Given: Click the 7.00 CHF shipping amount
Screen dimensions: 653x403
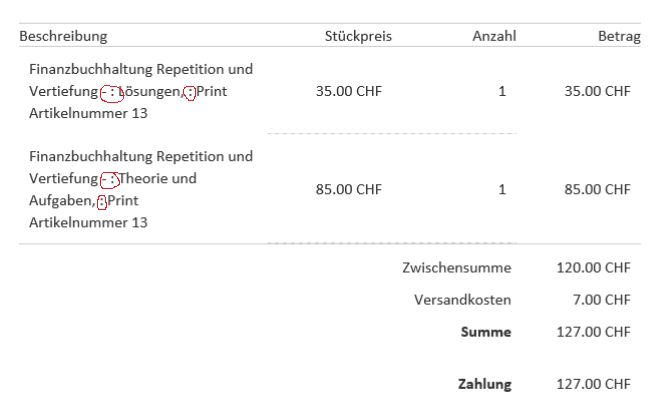Looking at the screenshot, I should (x=601, y=300).
